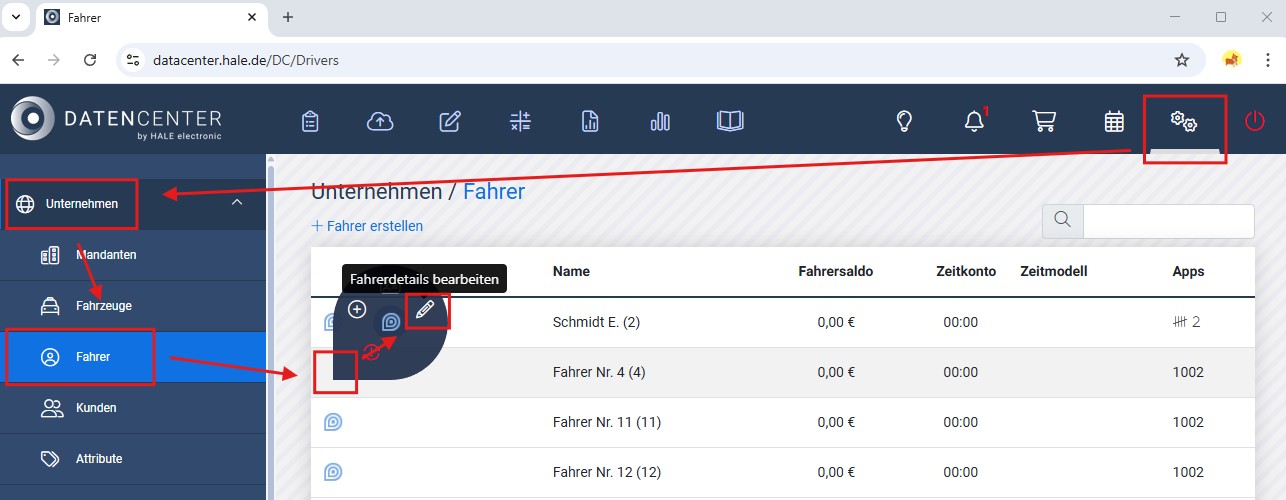
Task: View site information icon in address bar
Action: click(x=132, y=60)
